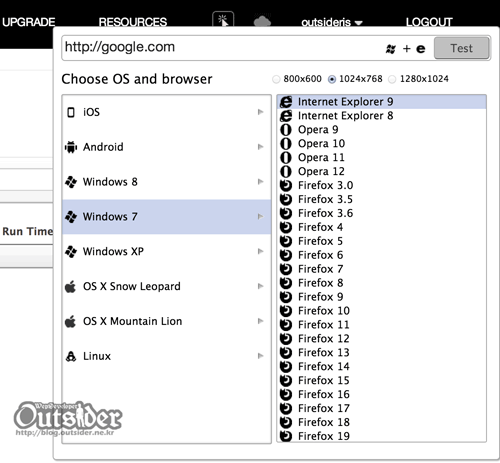Screen dimensions: 500x463
Task: Open the UPGRADE menu item
Action: coord(29,22)
